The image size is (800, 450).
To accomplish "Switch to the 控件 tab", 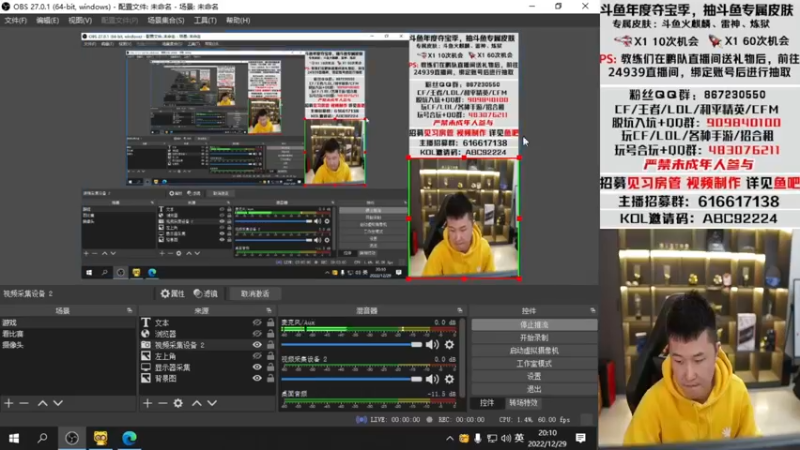I will tap(487, 403).
